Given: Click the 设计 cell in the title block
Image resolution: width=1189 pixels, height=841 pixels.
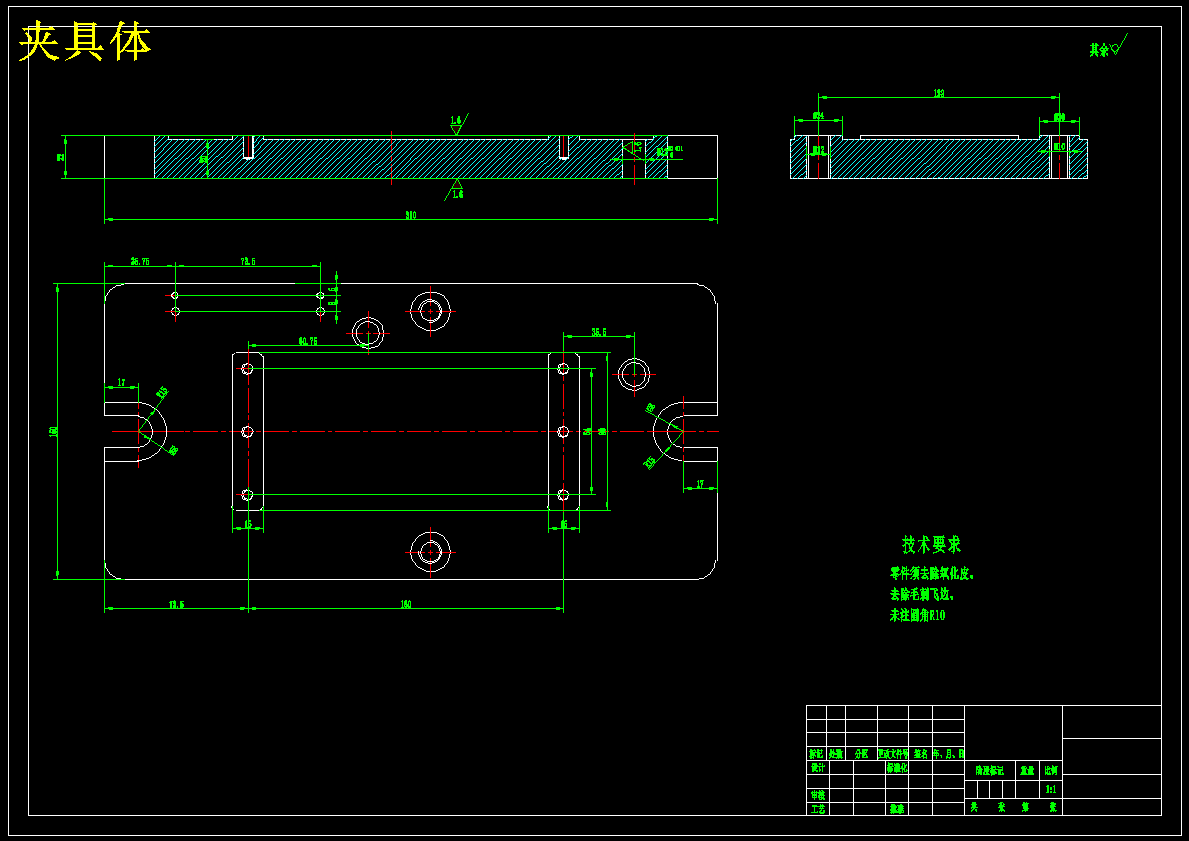Looking at the screenshot, I should pos(817,767).
